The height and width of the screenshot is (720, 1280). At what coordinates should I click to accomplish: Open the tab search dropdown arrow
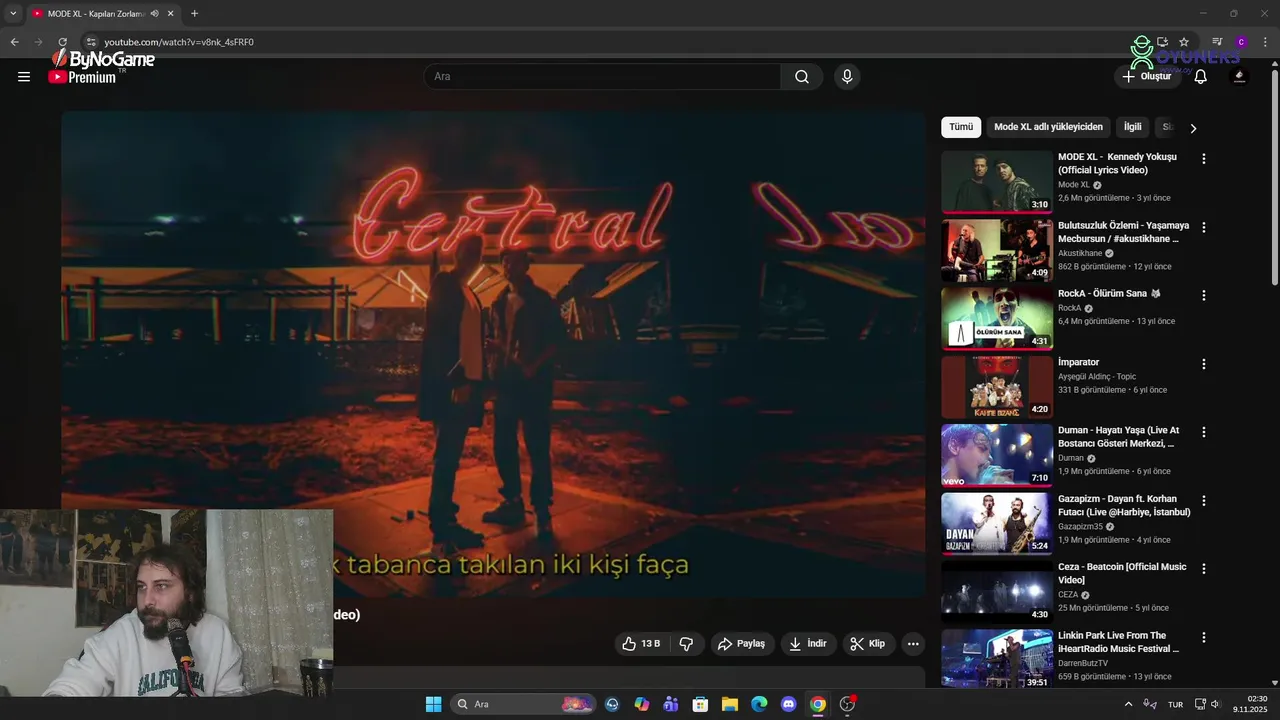click(13, 14)
